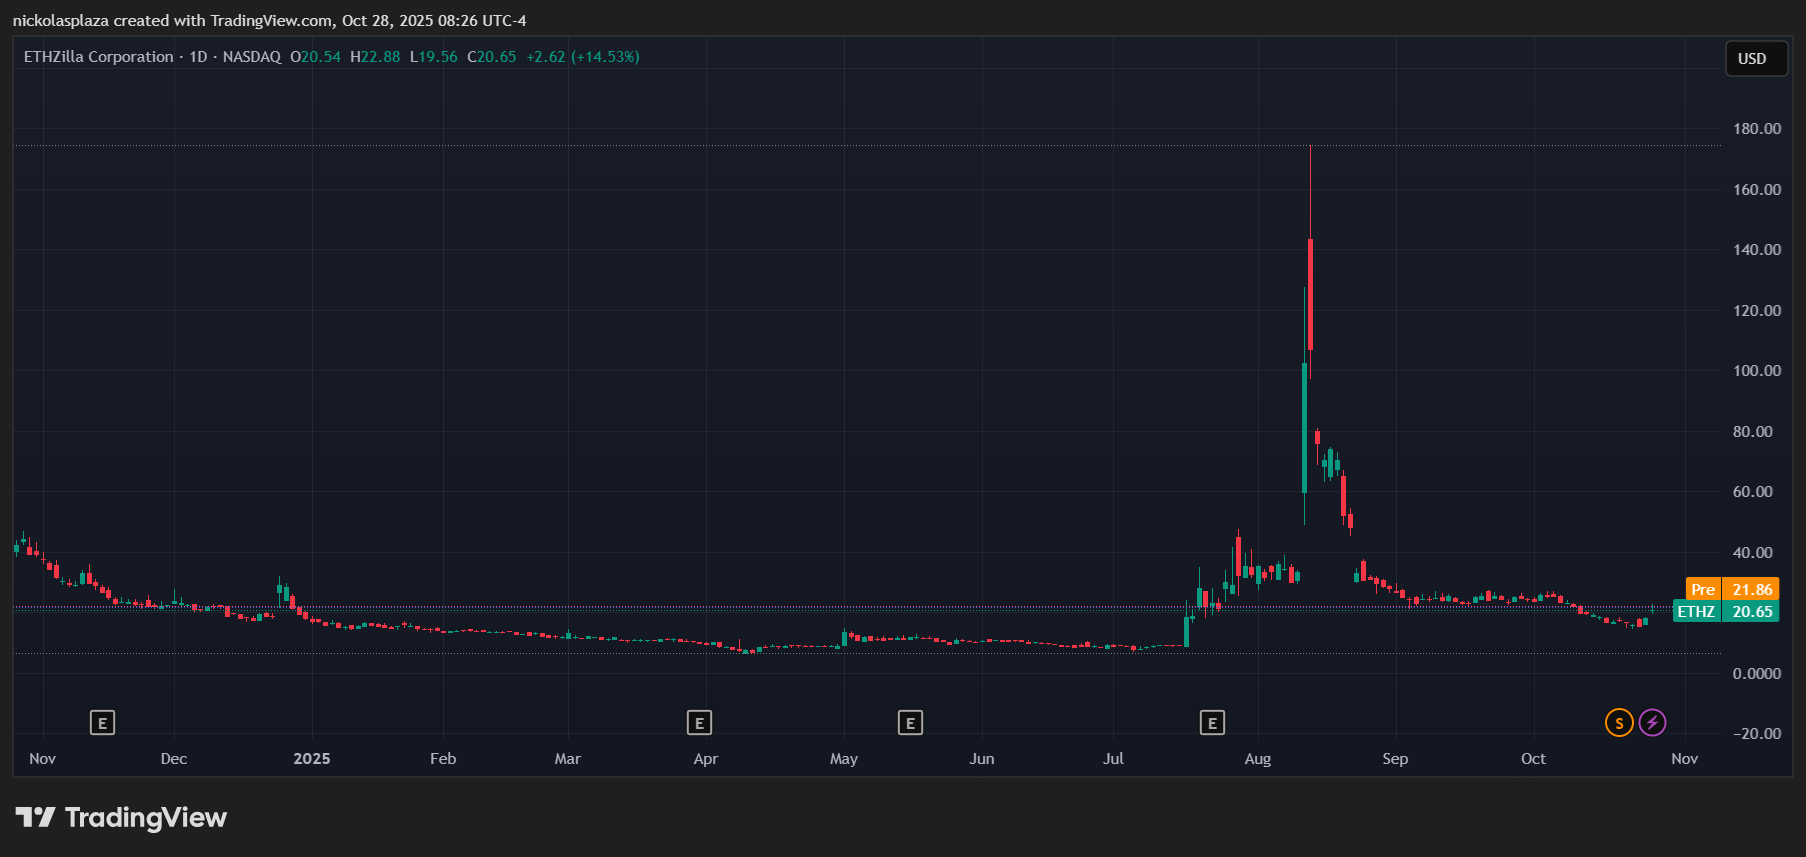Select the Aug label on time axis
The image size is (1806, 857).
tap(1257, 759)
